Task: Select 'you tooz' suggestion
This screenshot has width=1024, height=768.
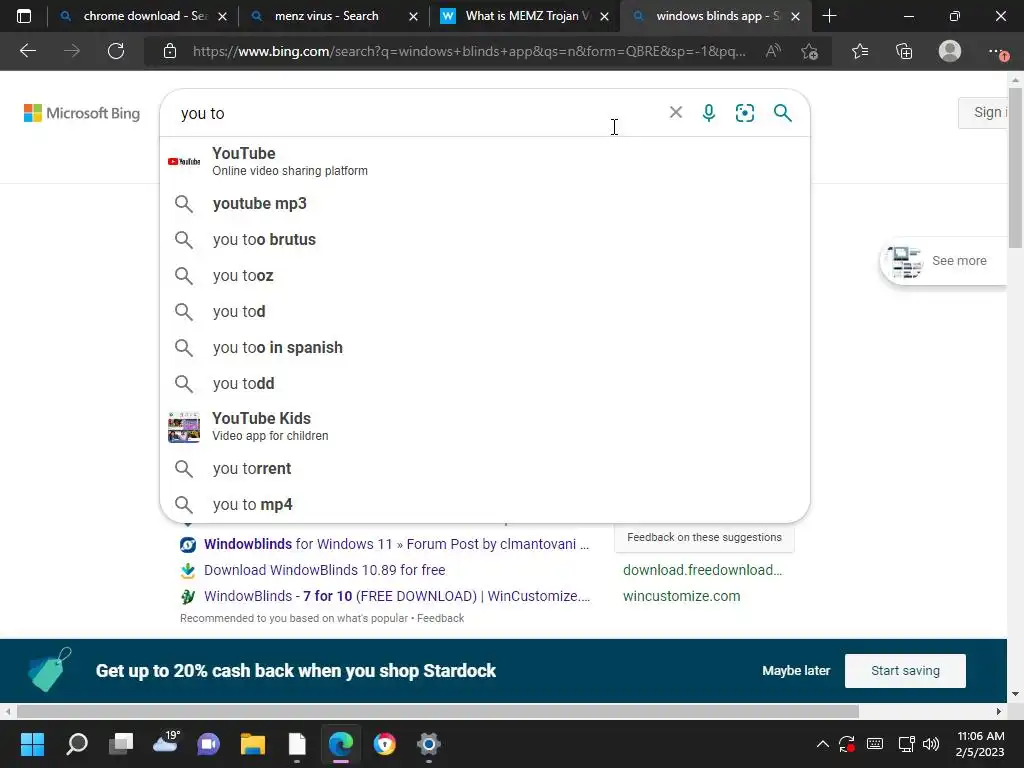Action: pyautogui.click(x=485, y=276)
